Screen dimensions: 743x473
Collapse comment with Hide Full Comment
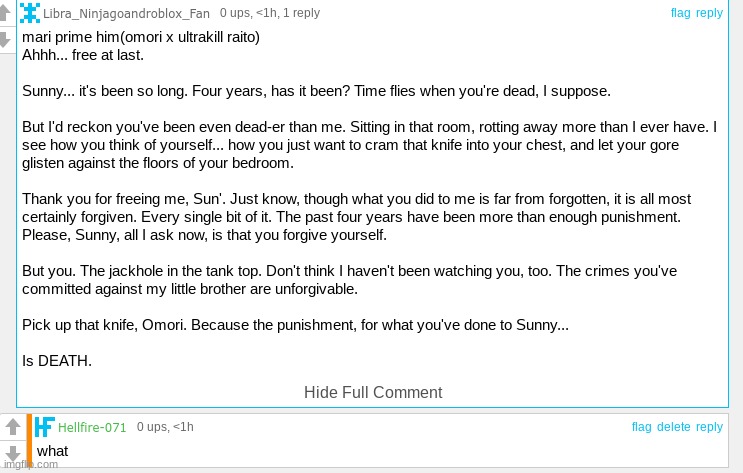tap(373, 392)
